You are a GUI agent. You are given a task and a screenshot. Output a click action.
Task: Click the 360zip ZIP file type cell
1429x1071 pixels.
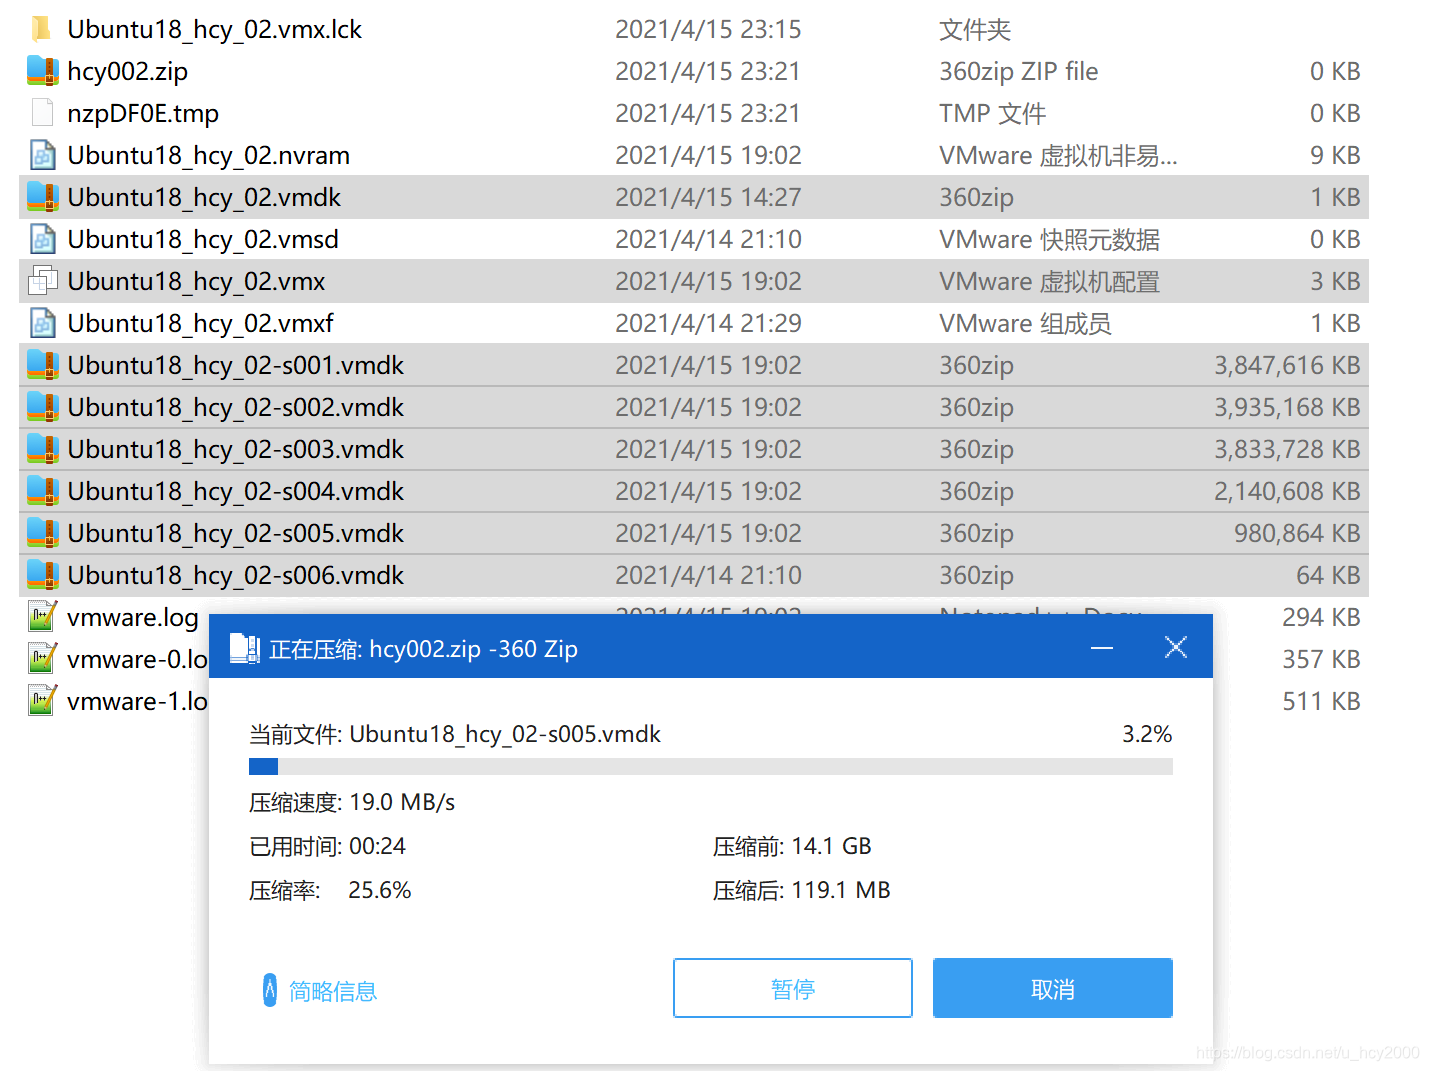[1018, 72]
